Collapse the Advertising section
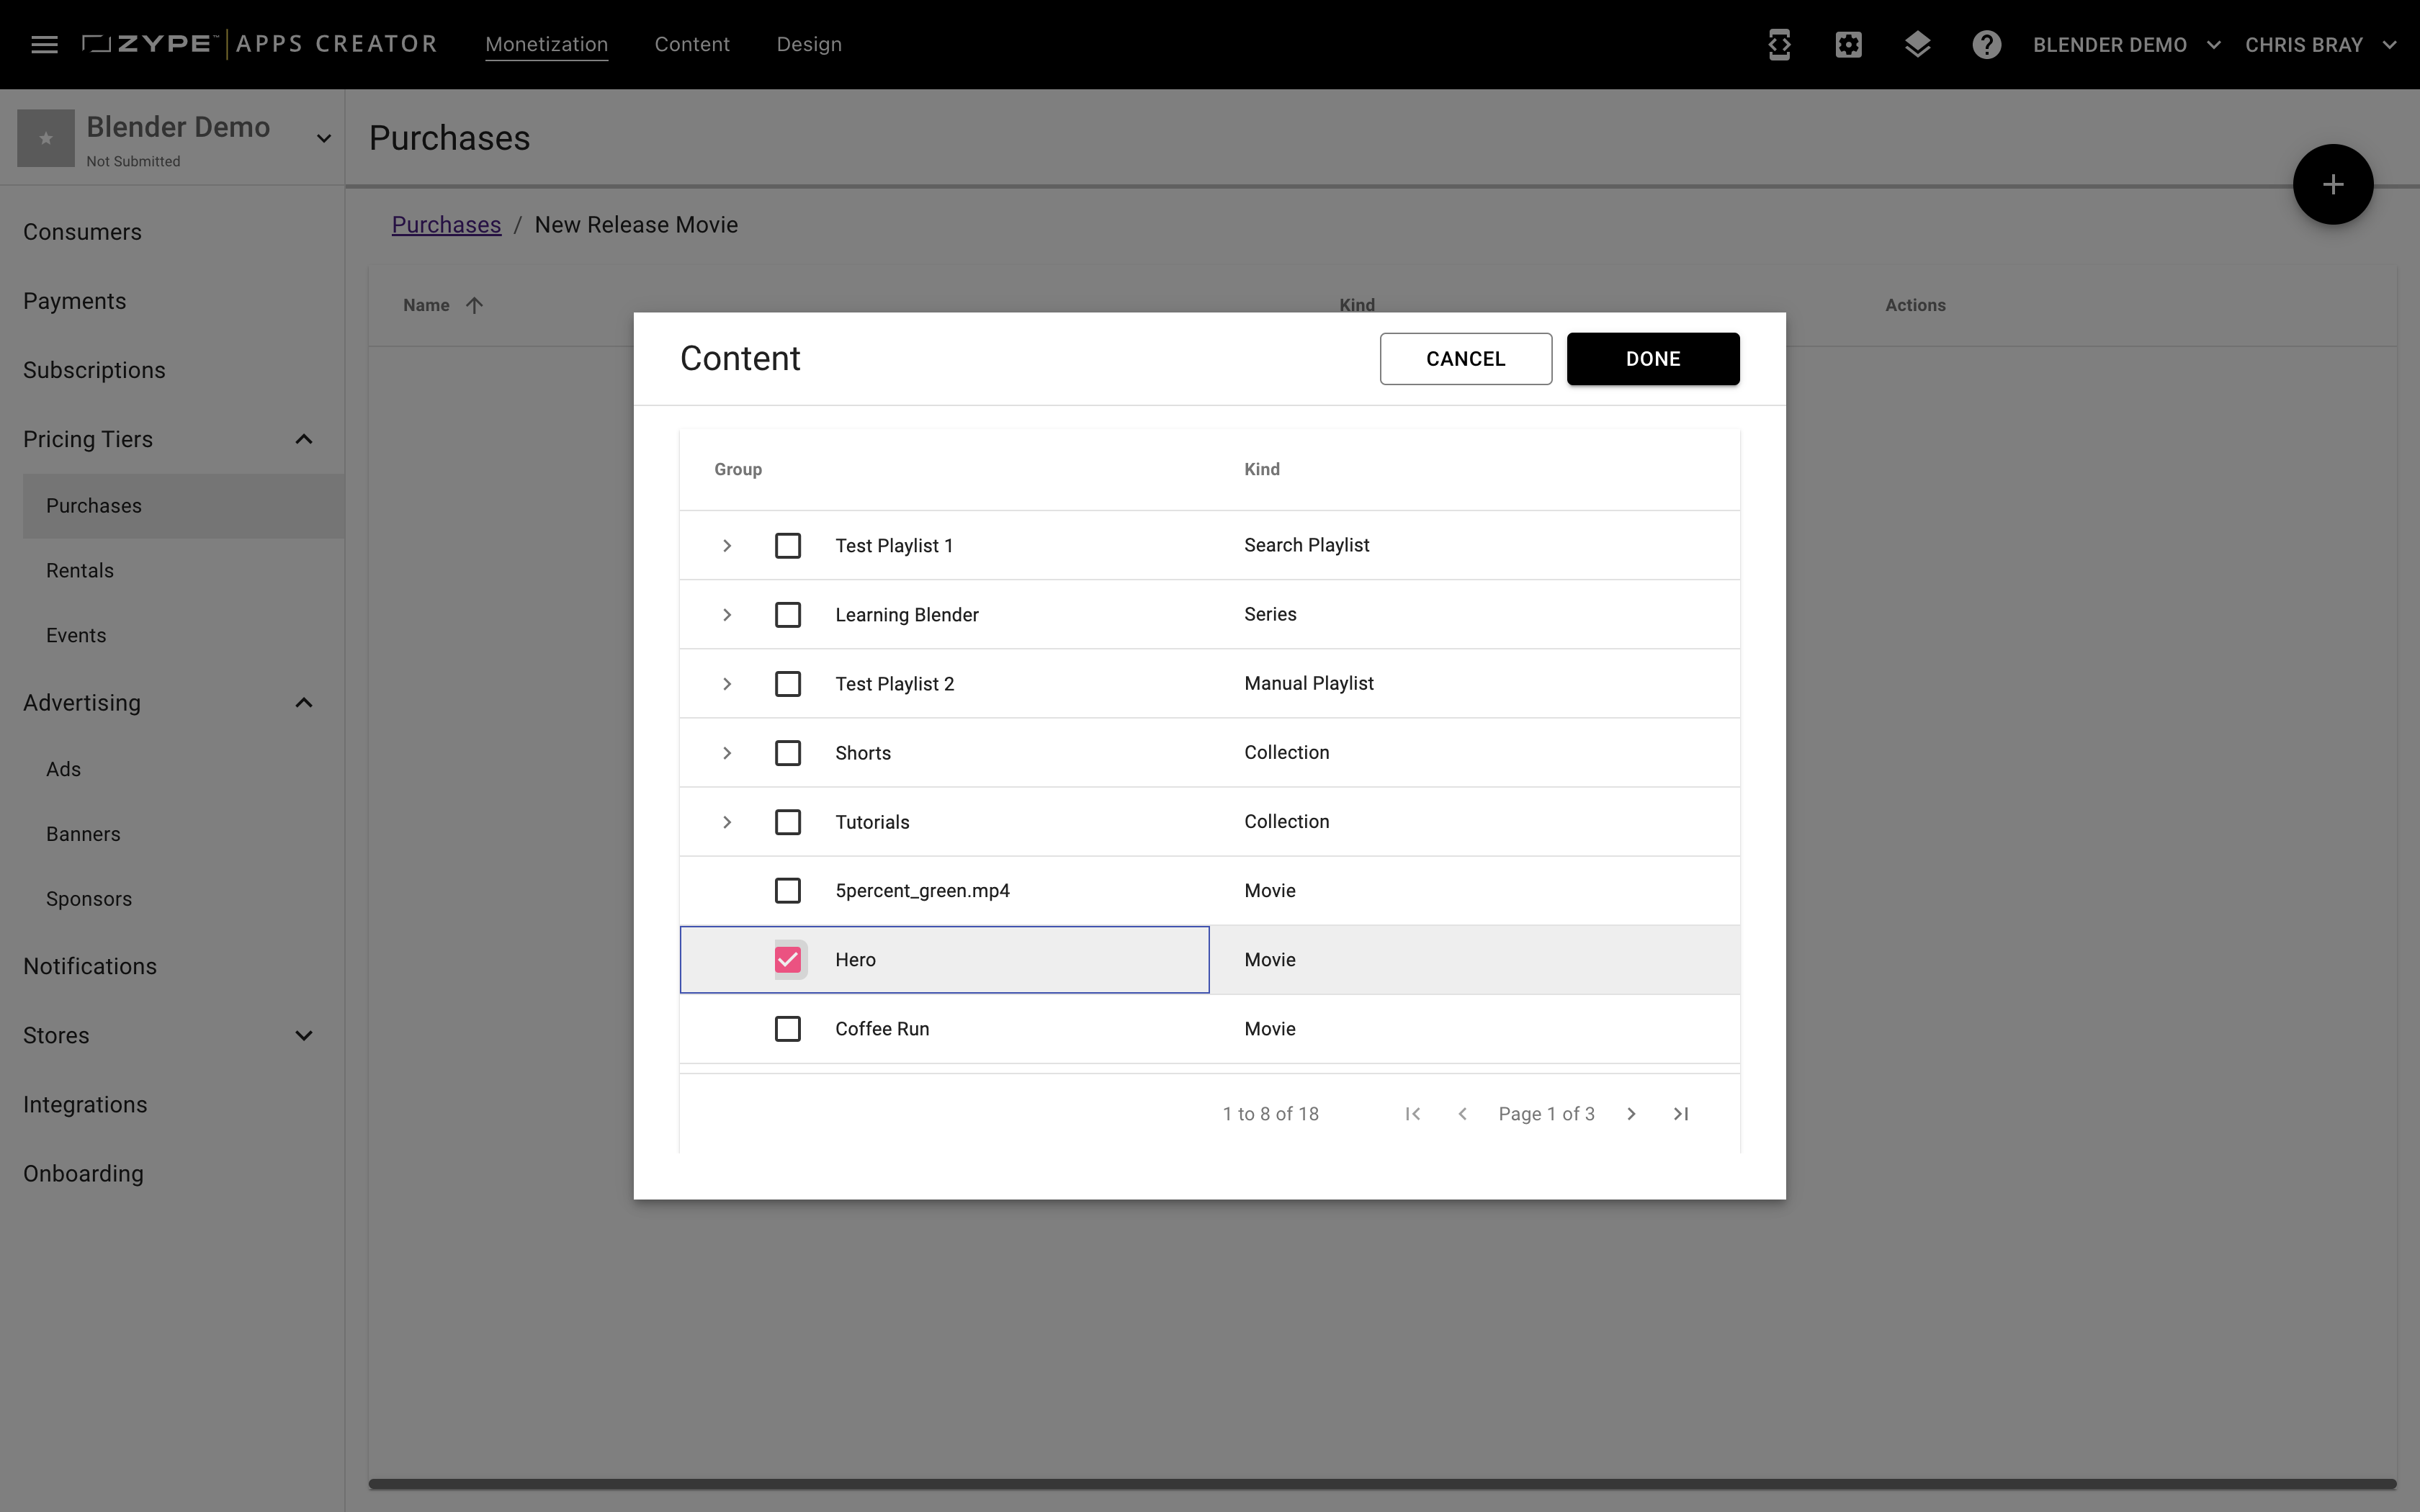The image size is (2420, 1512). 304,702
